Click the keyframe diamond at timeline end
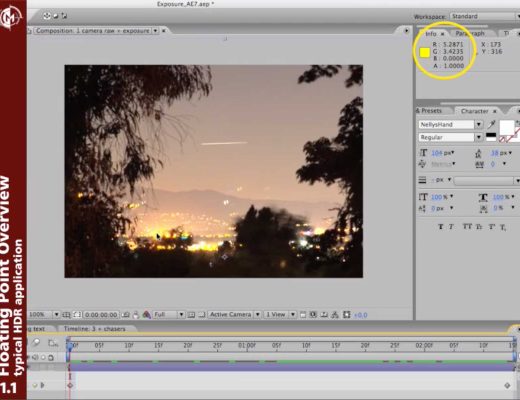Screen dimensions: 520x400 [x=507, y=385]
